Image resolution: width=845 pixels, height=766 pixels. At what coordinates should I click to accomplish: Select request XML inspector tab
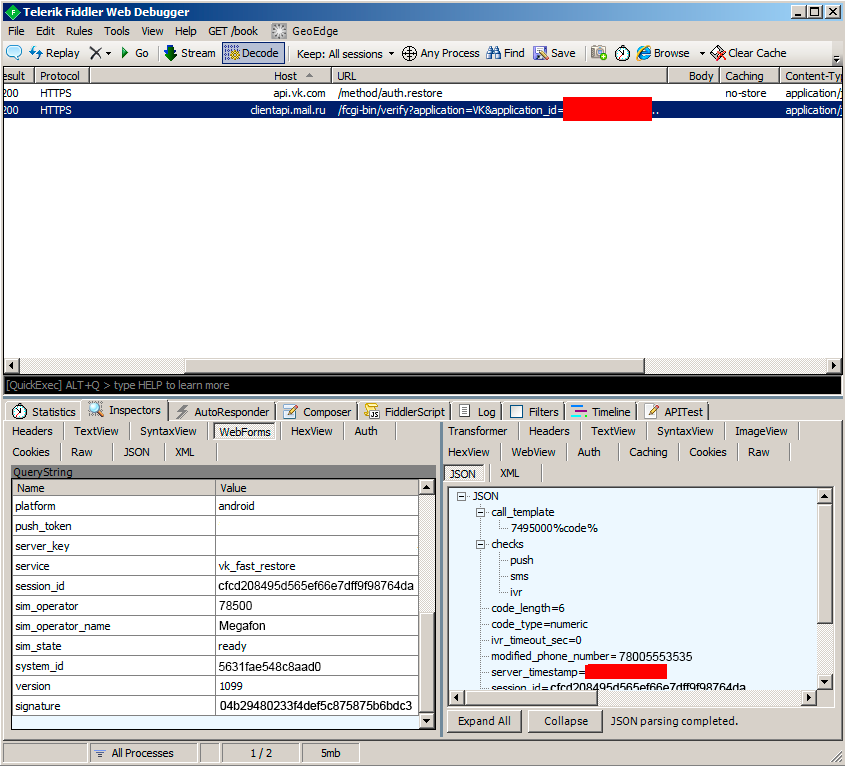click(x=184, y=452)
